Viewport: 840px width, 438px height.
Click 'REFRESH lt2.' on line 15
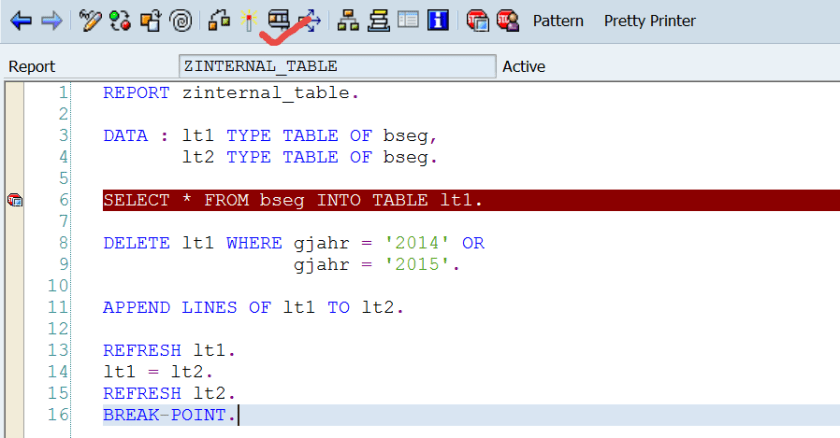click(169, 394)
